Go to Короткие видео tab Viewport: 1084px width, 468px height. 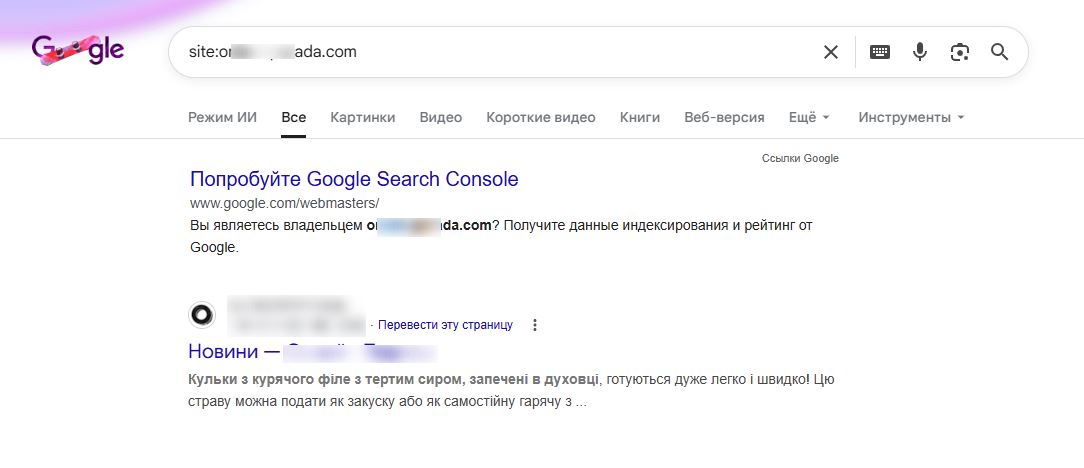pyautogui.click(x=540, y=117)
